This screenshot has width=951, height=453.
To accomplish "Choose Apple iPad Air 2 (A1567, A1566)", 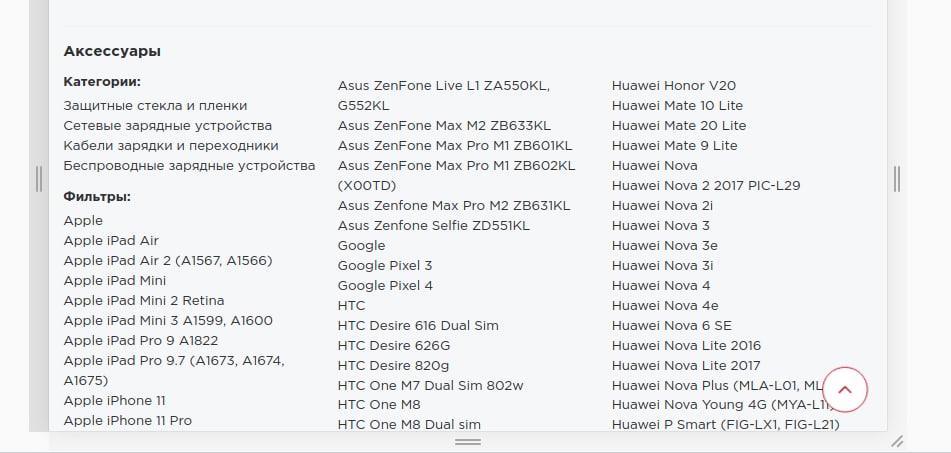I will point(168,261).
